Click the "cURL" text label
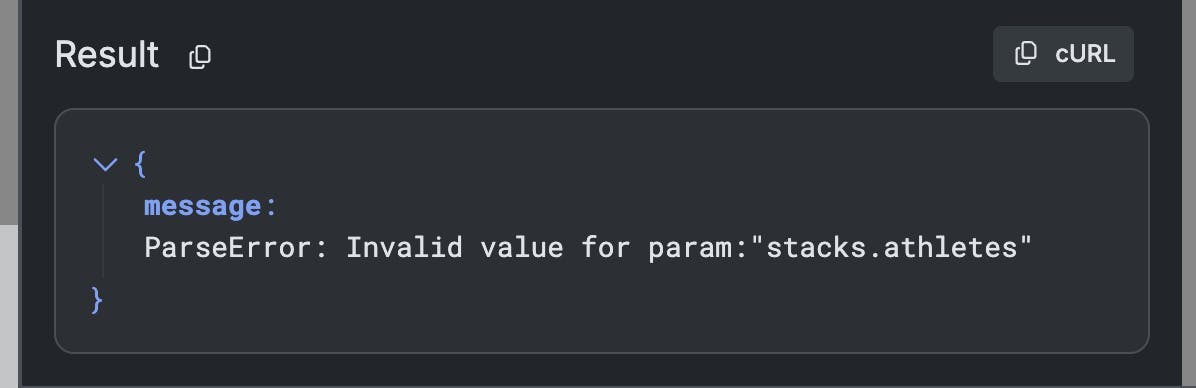 point(1085,54)
